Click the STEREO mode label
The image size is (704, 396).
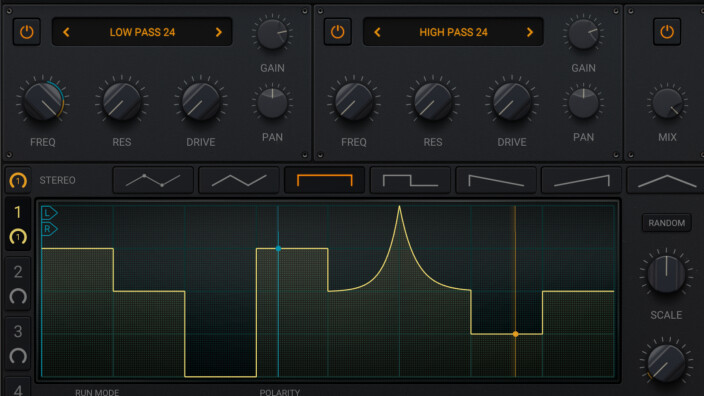(x=57, y=180)
